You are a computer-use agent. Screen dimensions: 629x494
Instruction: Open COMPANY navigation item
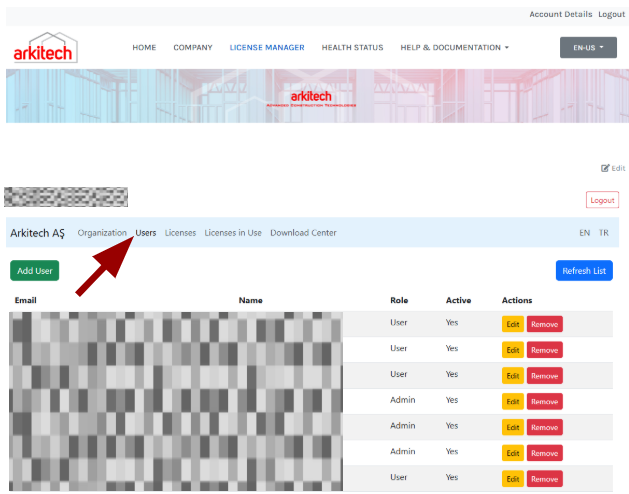[x=193, y=47]
